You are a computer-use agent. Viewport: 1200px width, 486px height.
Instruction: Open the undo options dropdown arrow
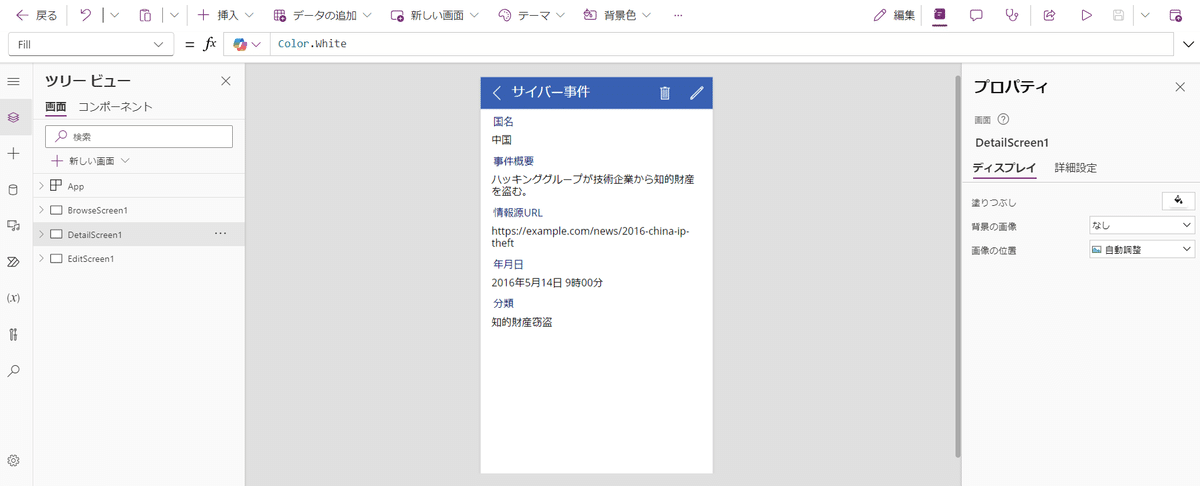pyautogui.click(x=113, y=16)
